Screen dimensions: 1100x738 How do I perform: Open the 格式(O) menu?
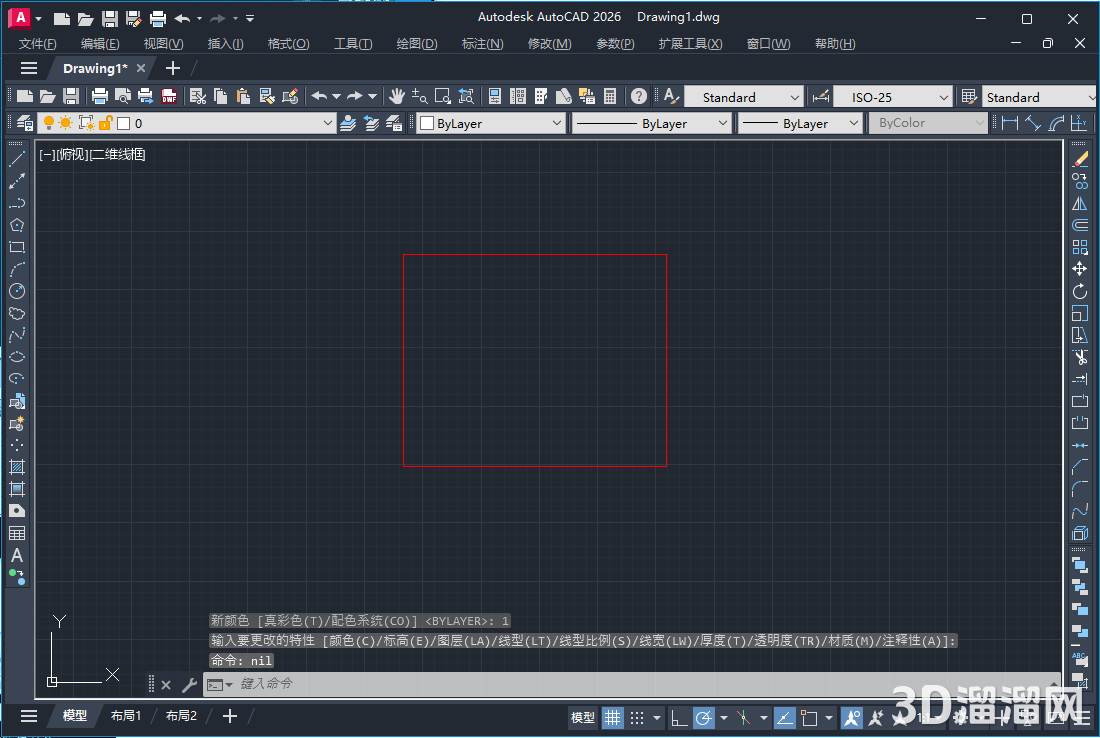click(288, 43)
